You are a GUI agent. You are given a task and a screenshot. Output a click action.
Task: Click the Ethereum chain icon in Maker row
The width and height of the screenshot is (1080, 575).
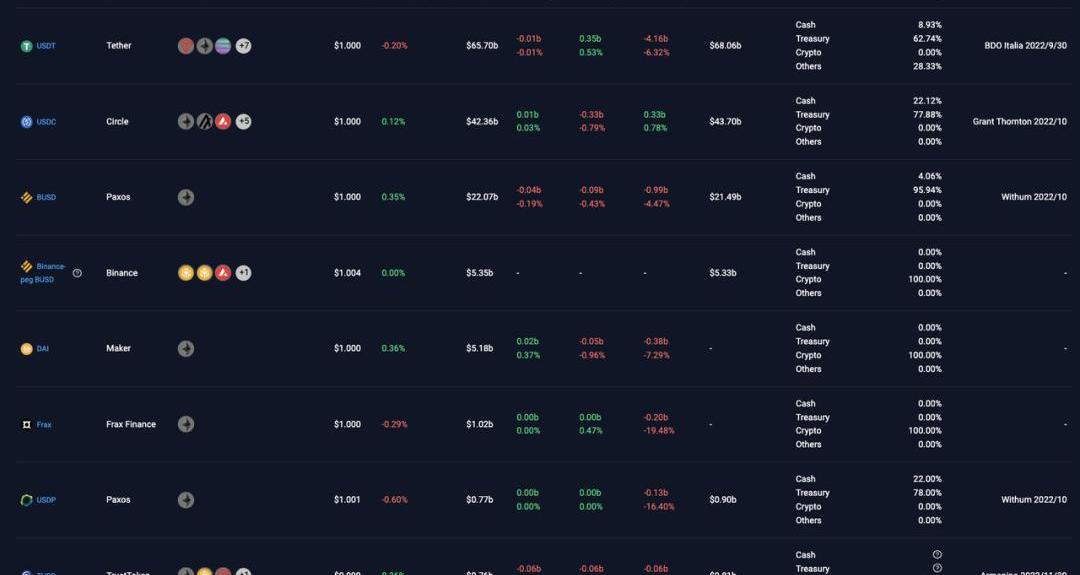186,349
